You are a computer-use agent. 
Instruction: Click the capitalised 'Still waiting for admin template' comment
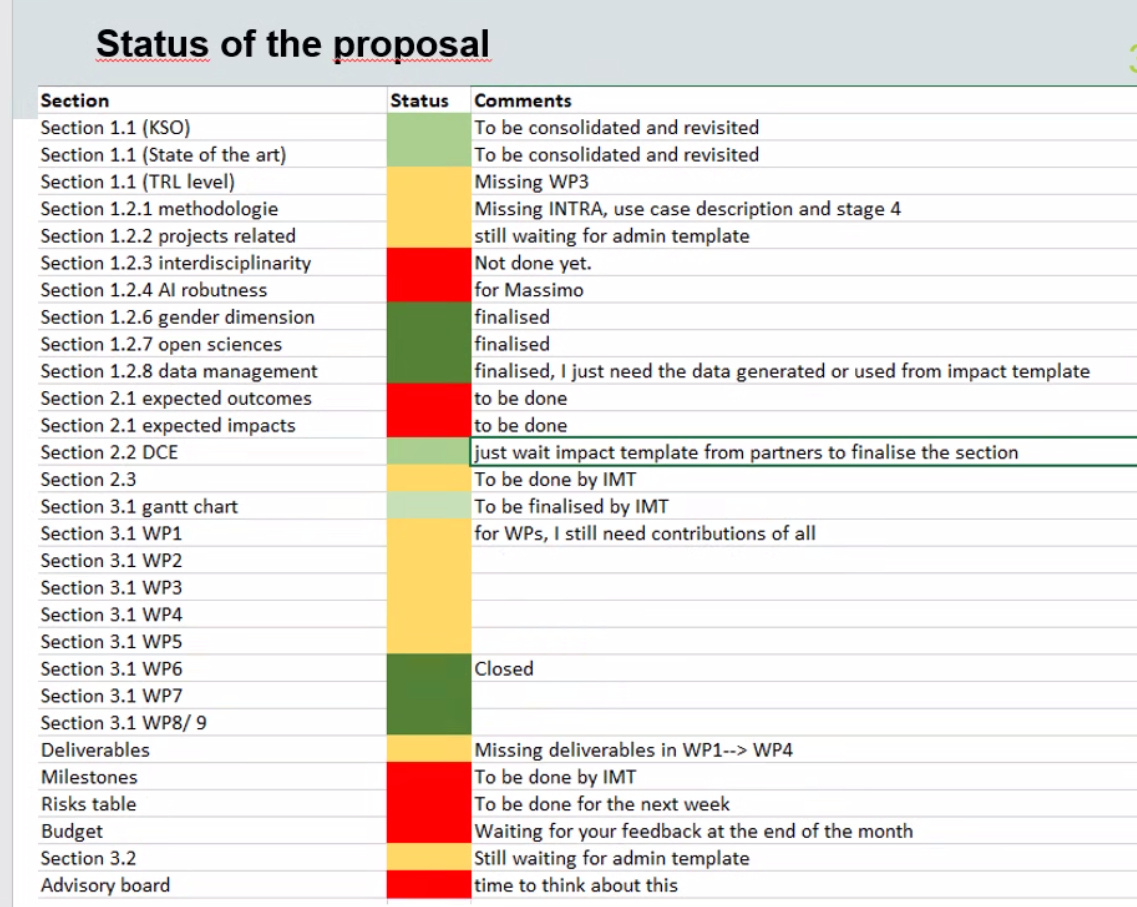pos(612,858)
